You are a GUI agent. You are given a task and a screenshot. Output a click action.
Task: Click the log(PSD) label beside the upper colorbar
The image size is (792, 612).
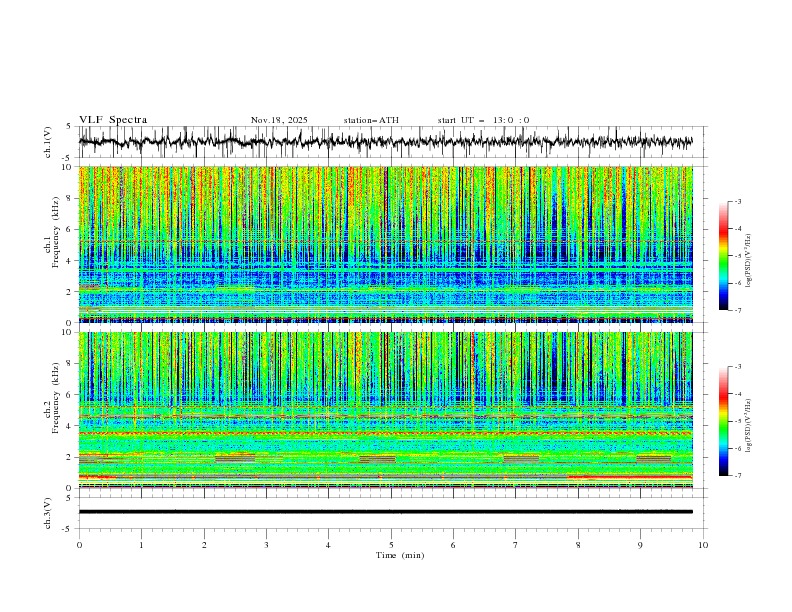pyautogui.click(x=748, y=260)
